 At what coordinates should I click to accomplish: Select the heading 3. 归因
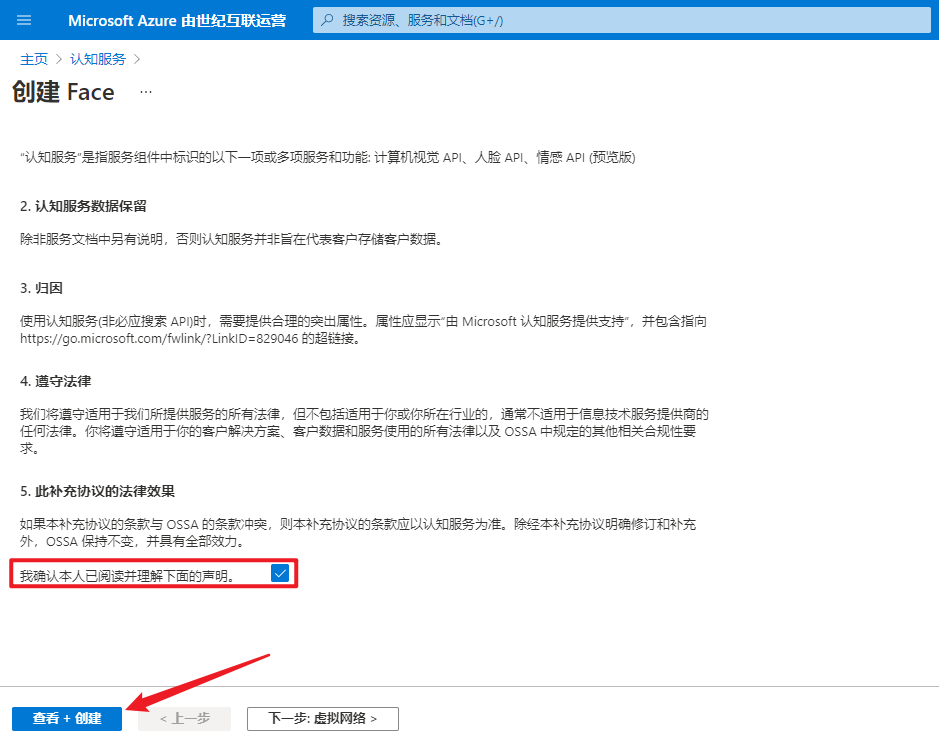pos(41,288)
